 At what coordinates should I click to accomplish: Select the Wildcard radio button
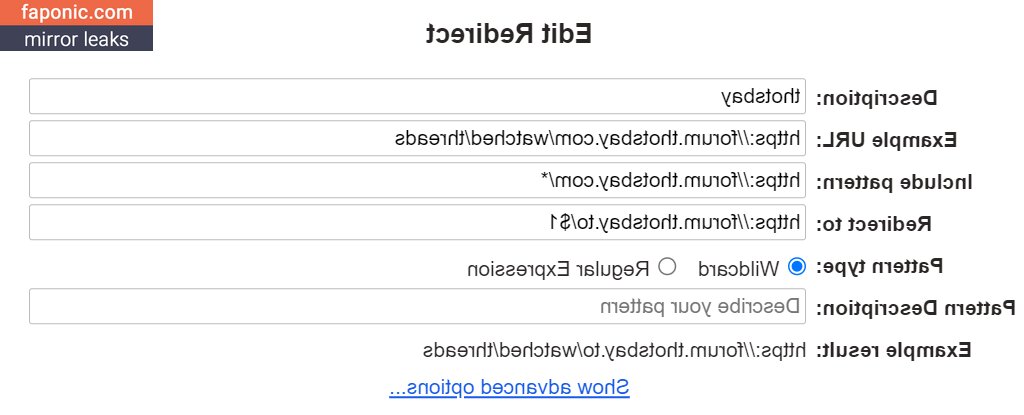tap(797, 267)
